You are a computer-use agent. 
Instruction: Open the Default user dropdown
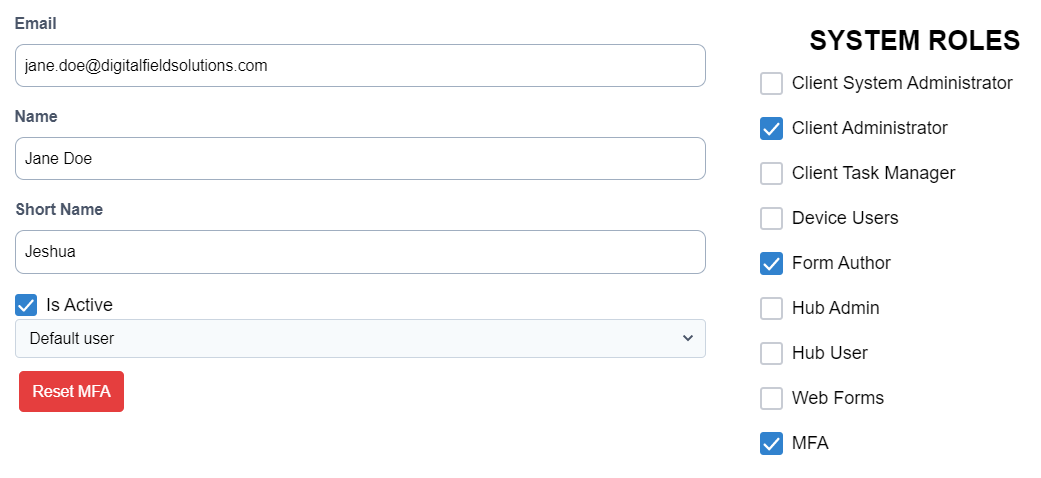pos(360,338)
